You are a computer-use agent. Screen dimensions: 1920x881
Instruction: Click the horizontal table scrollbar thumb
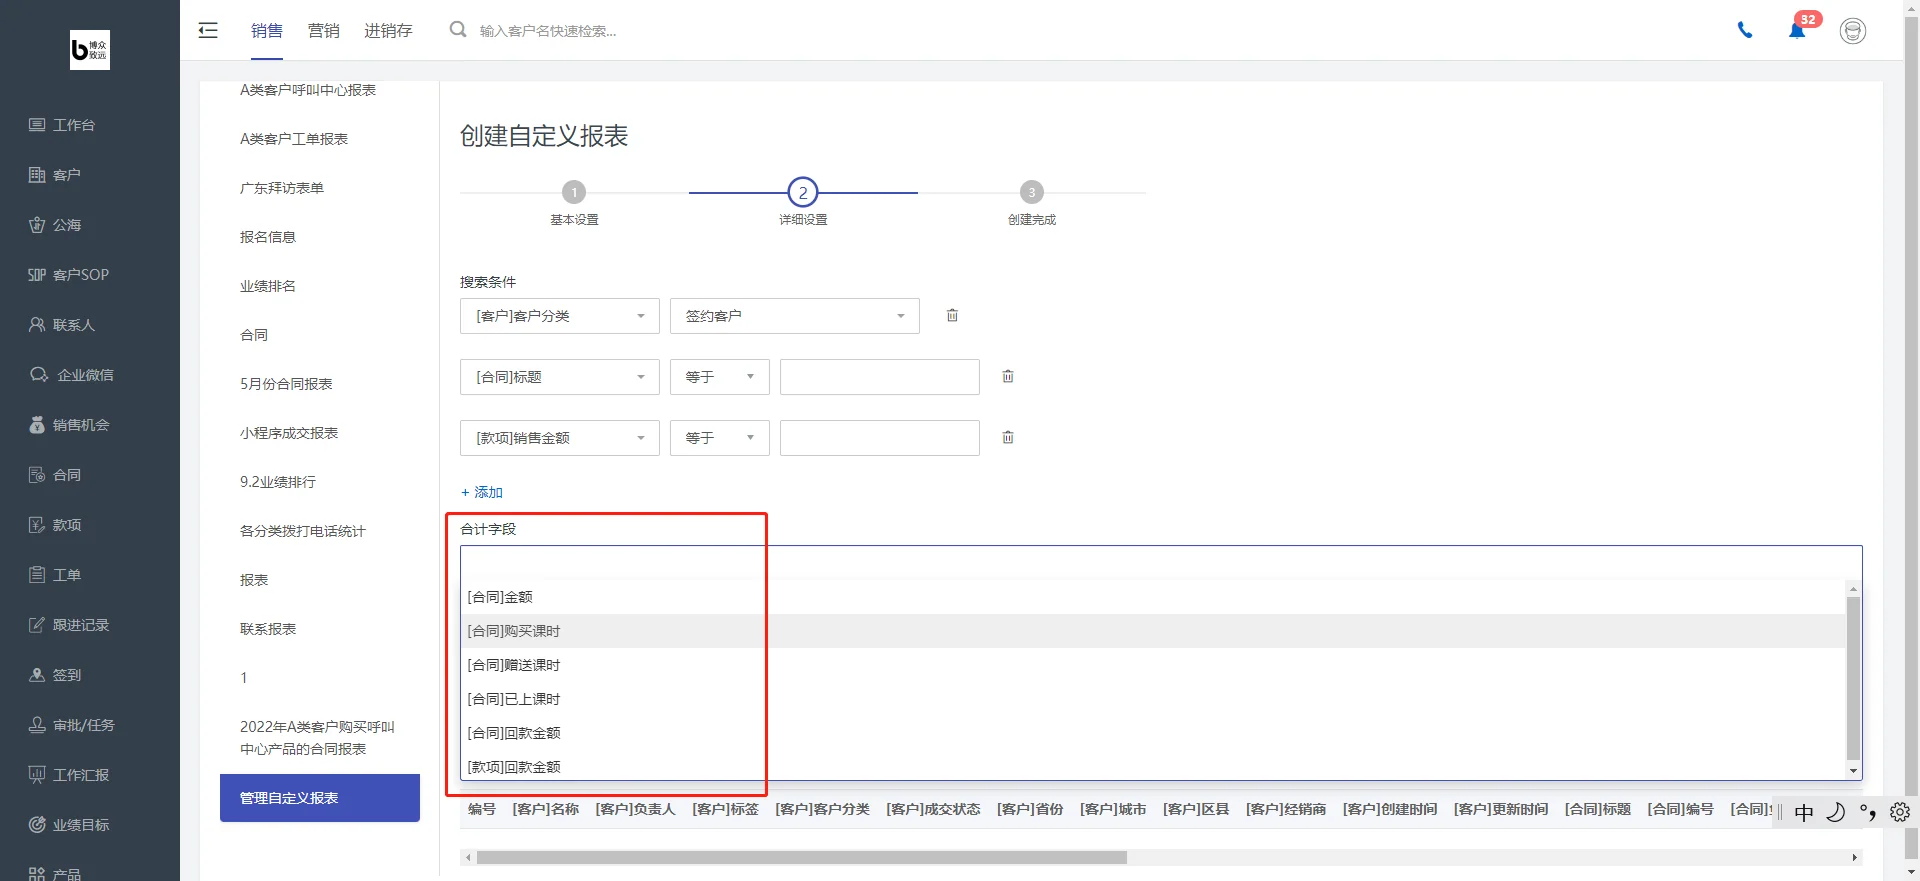click(802, 857)
